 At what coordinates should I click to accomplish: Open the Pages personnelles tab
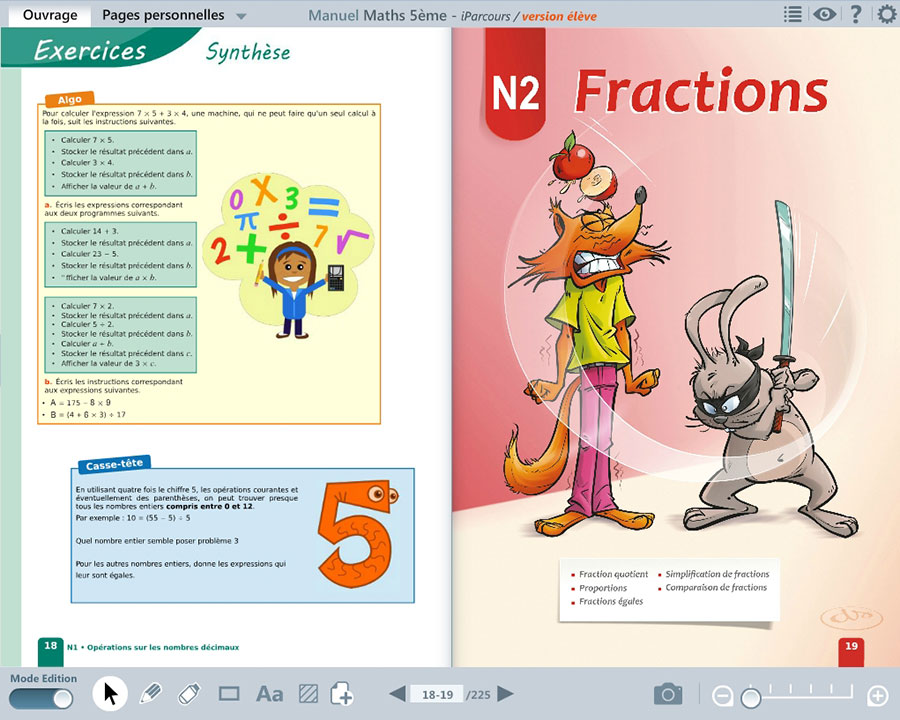click(163, 15)
